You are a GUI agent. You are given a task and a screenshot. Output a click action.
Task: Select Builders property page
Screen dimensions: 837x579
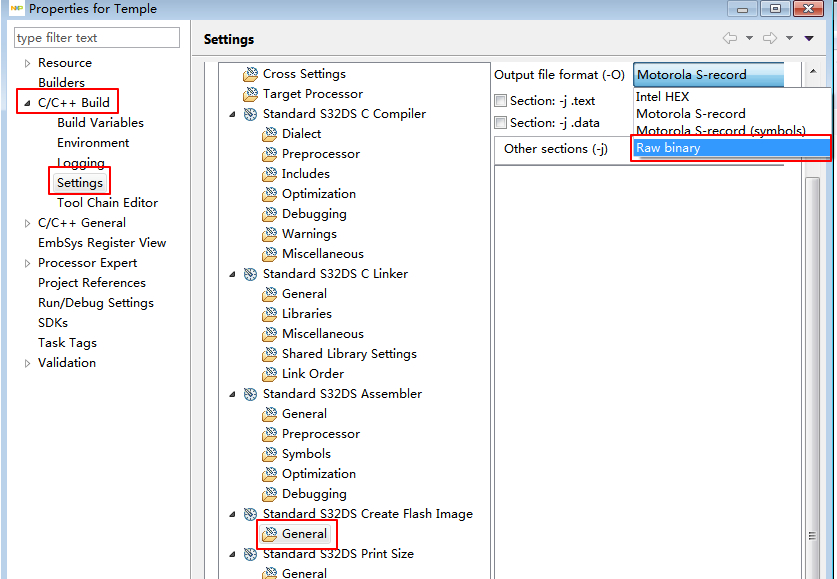click(61, 83)
